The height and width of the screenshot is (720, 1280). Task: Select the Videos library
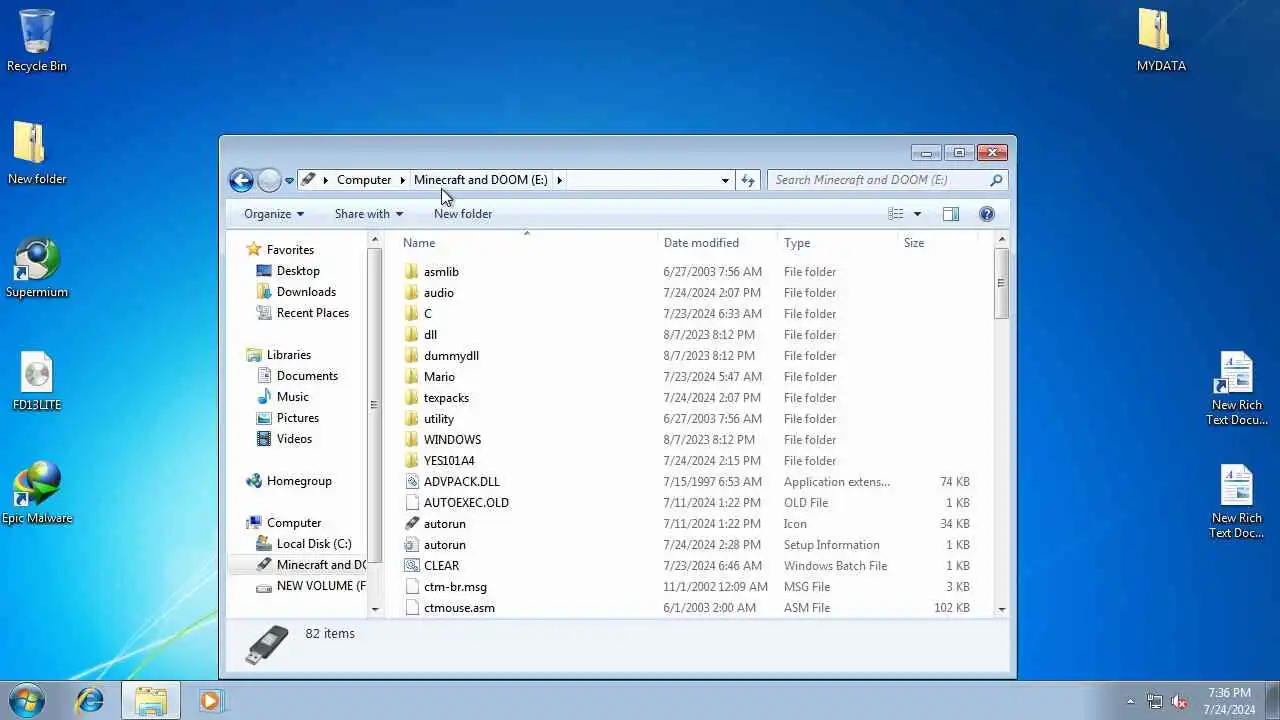pos(294,439)
